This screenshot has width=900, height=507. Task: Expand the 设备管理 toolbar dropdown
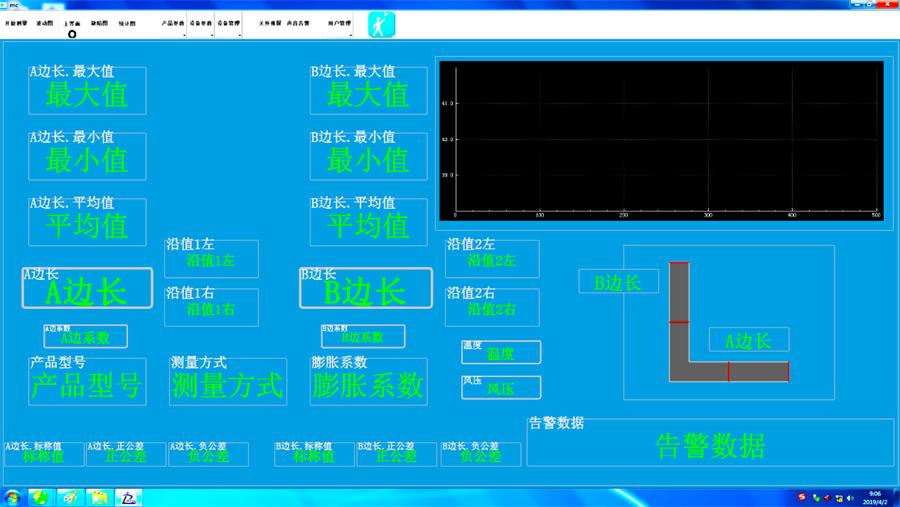coord(229,23)
